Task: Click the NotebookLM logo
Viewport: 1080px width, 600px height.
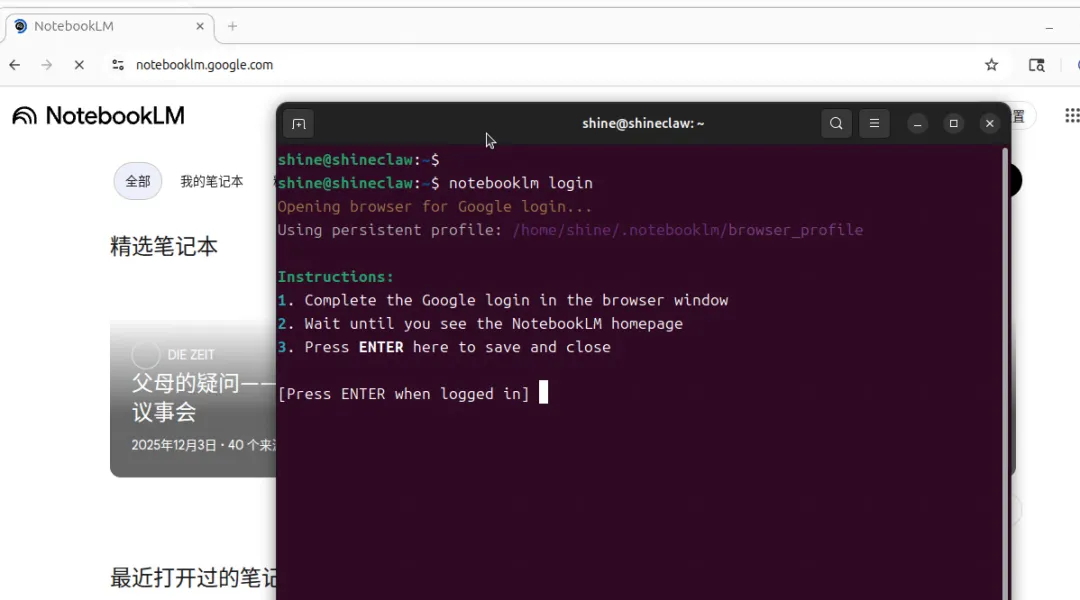Action: [x=98, y=116]
